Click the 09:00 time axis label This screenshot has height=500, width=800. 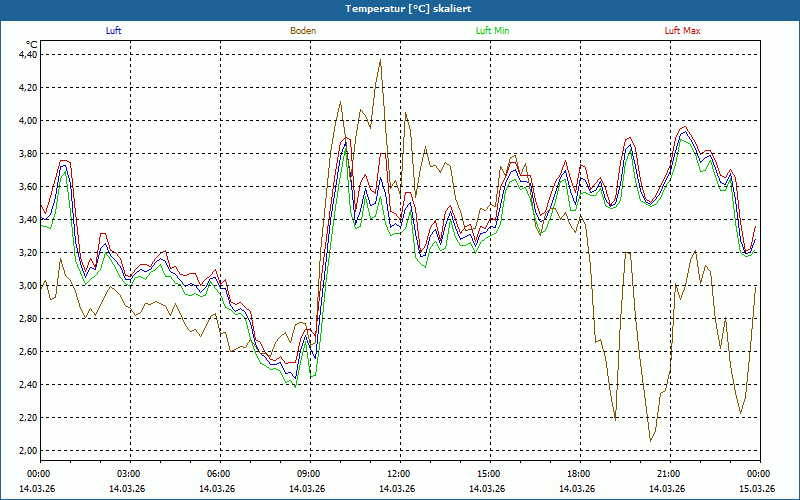tap(307, 473)
